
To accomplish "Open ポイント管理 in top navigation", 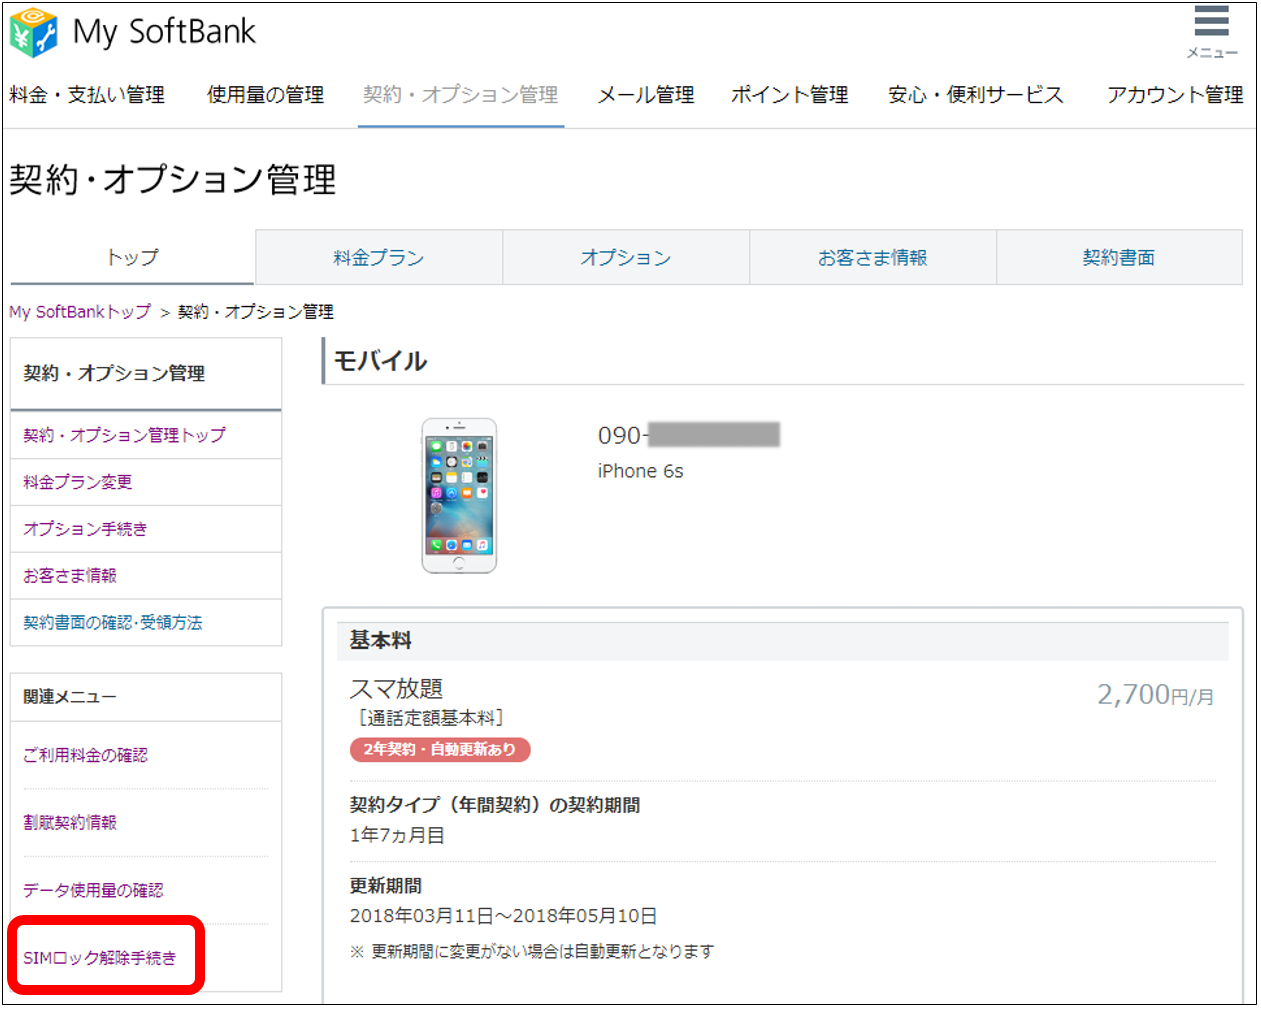I will pyautogui.click(x=790, y=95).
